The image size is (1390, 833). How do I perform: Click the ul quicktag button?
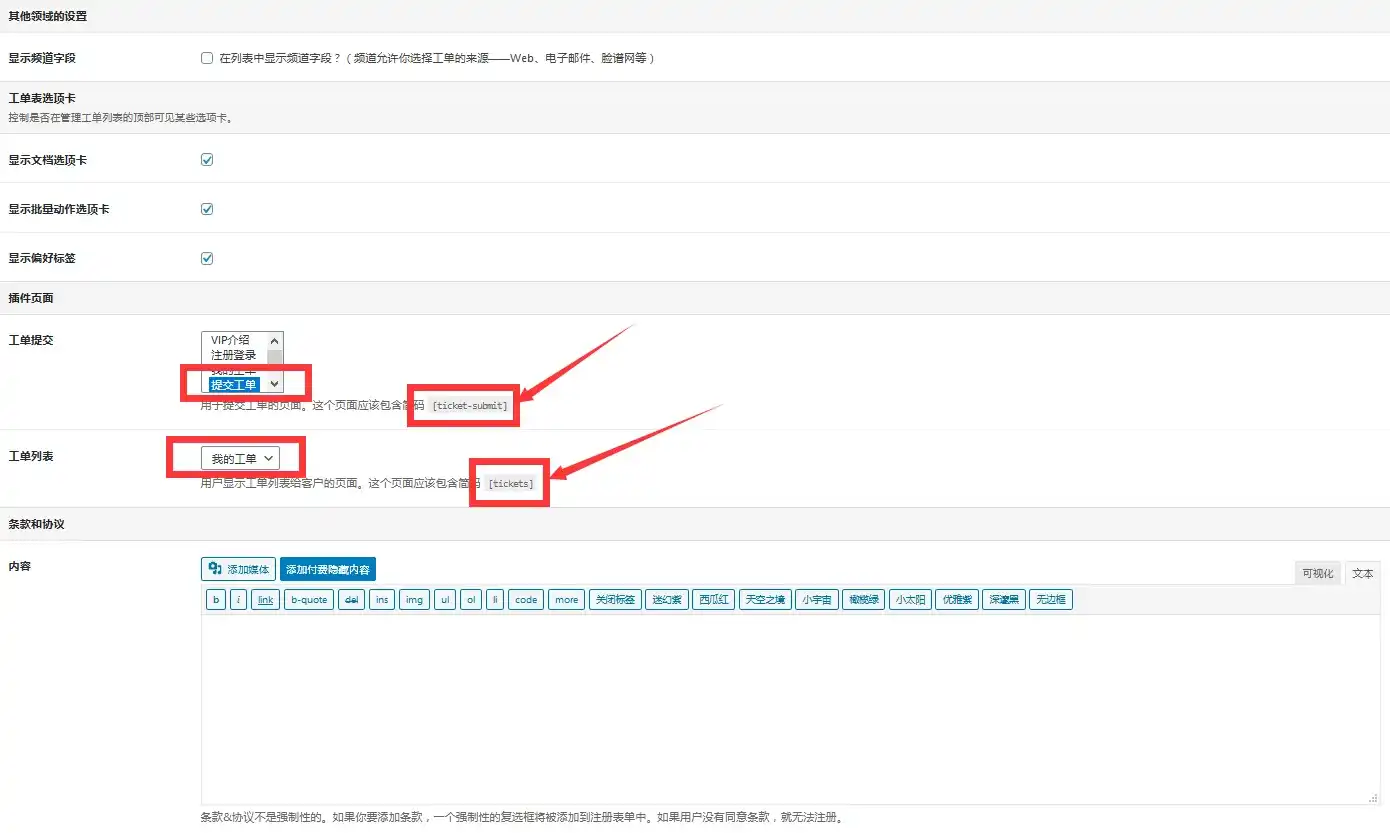[445, 600]
